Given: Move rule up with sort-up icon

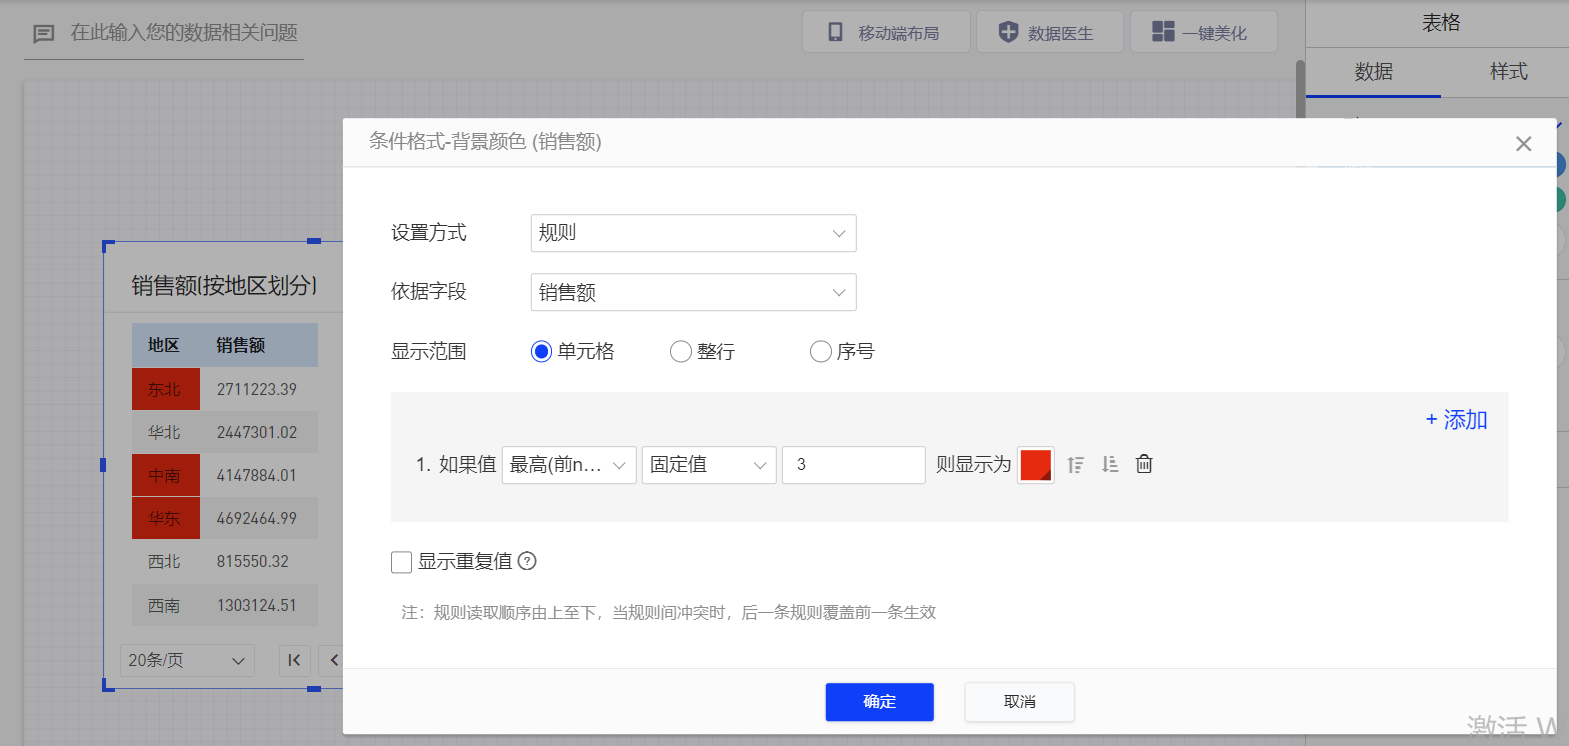Looking at the screenshot, I should 1076,464.
